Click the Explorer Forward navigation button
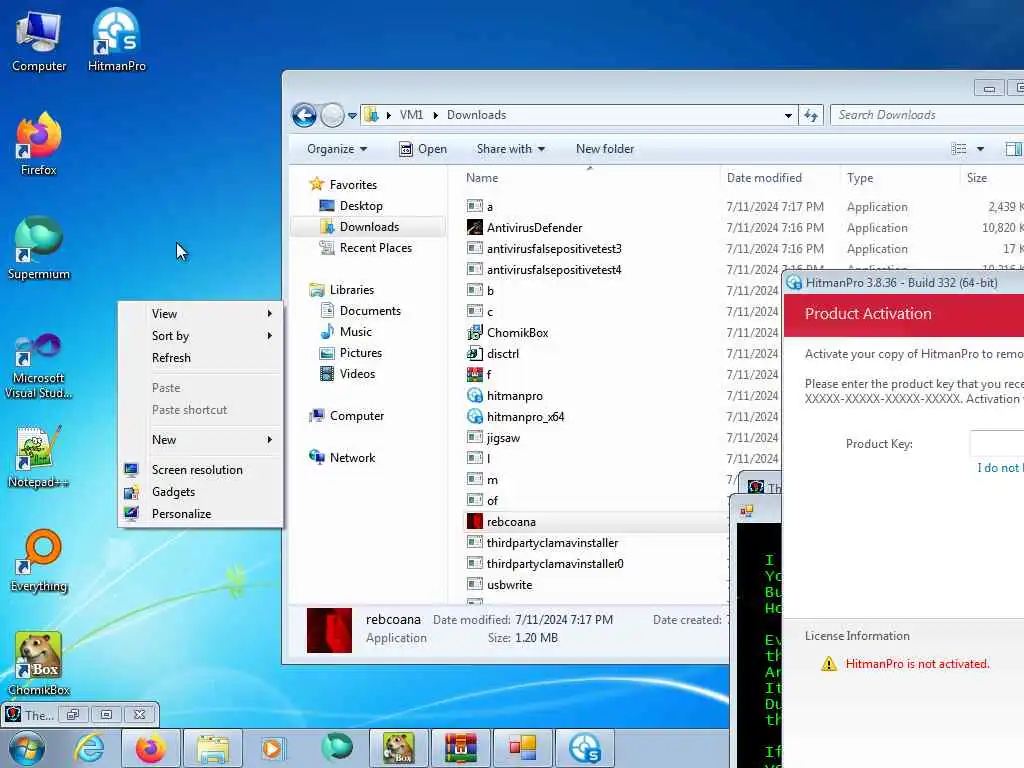Viewport: 1024px width, 768px height. click(x=332, y=115)
